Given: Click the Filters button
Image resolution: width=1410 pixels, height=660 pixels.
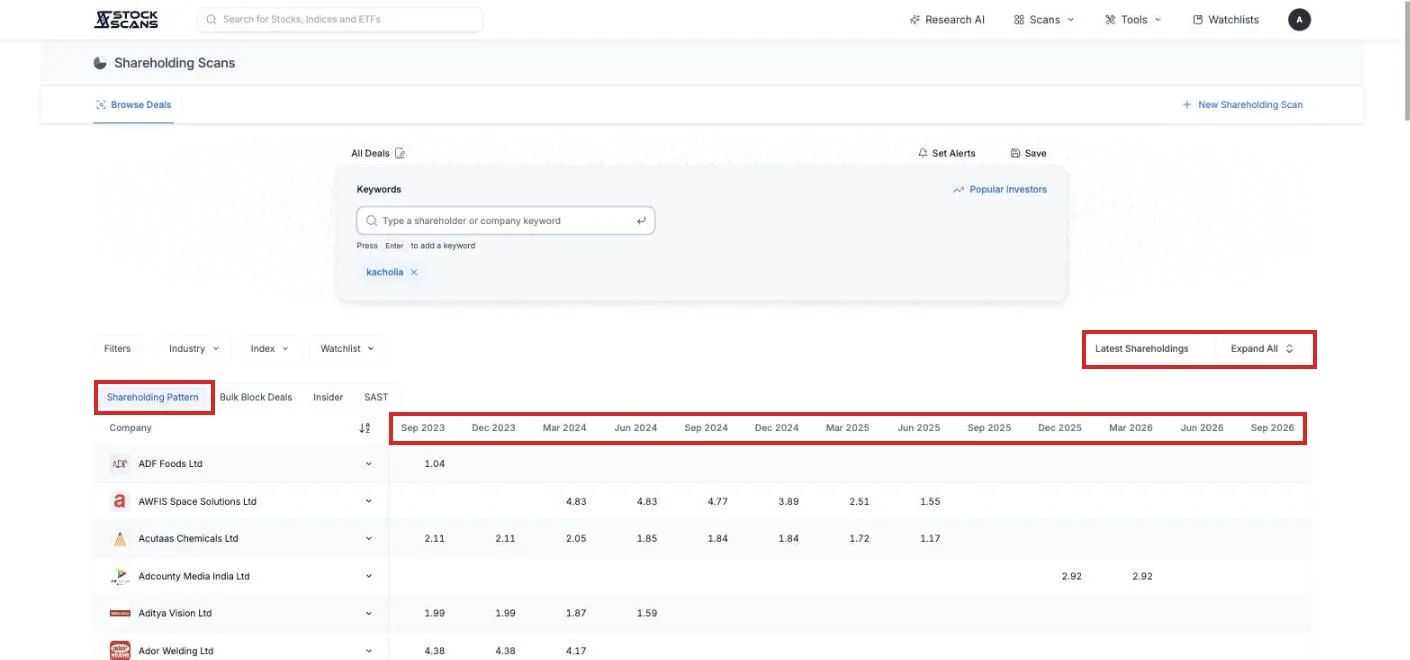Looking at the screenshot, I should [x=117, y=348].
